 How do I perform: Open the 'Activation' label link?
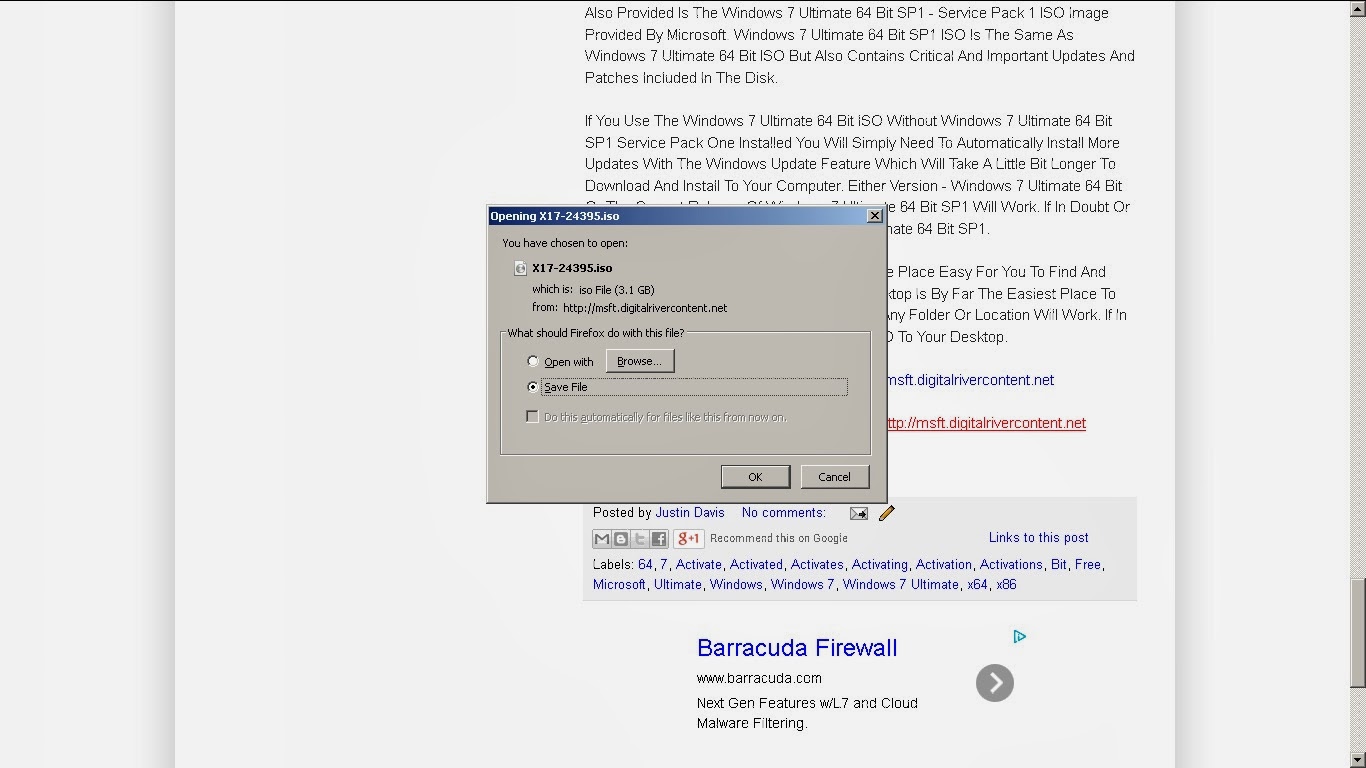[x=944, y=564]
